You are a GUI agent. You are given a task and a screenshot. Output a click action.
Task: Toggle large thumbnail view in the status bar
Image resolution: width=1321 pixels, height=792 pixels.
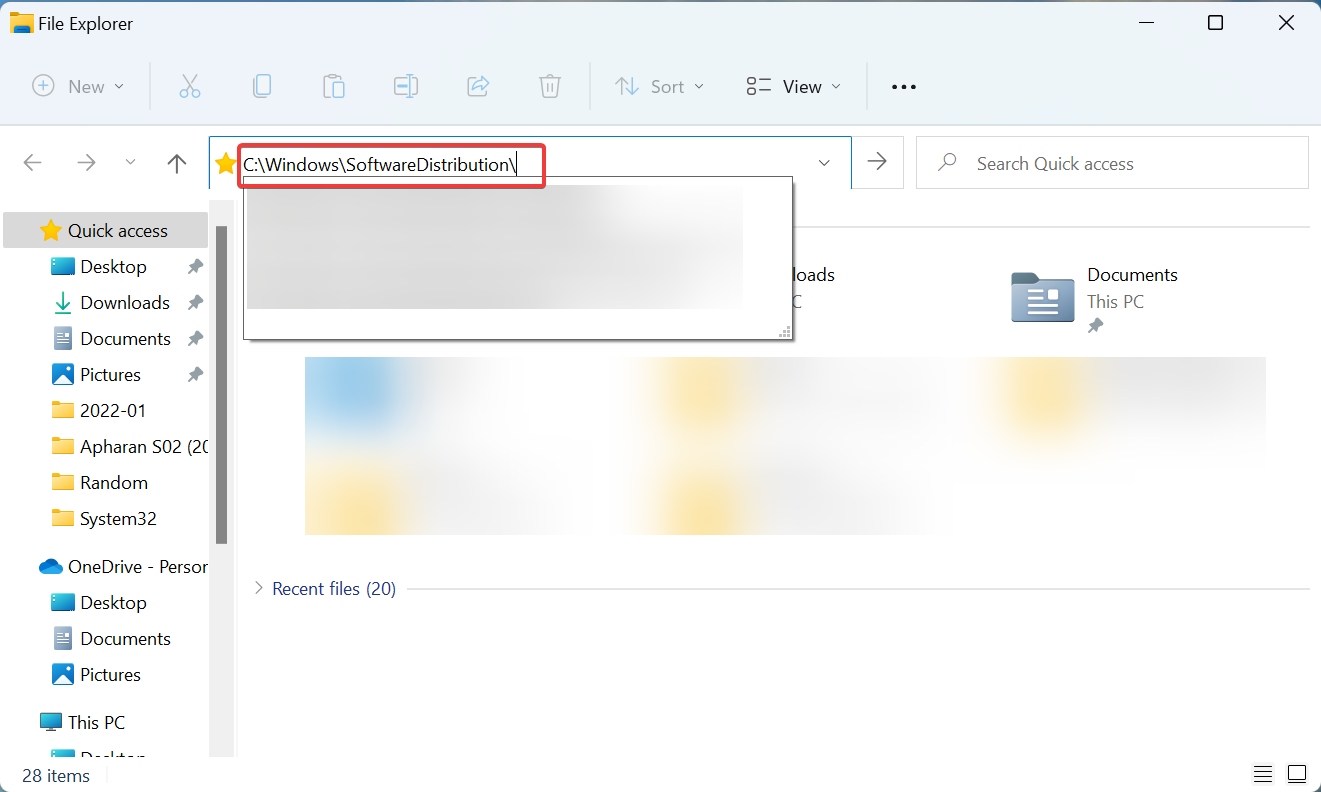[1297, 773]
